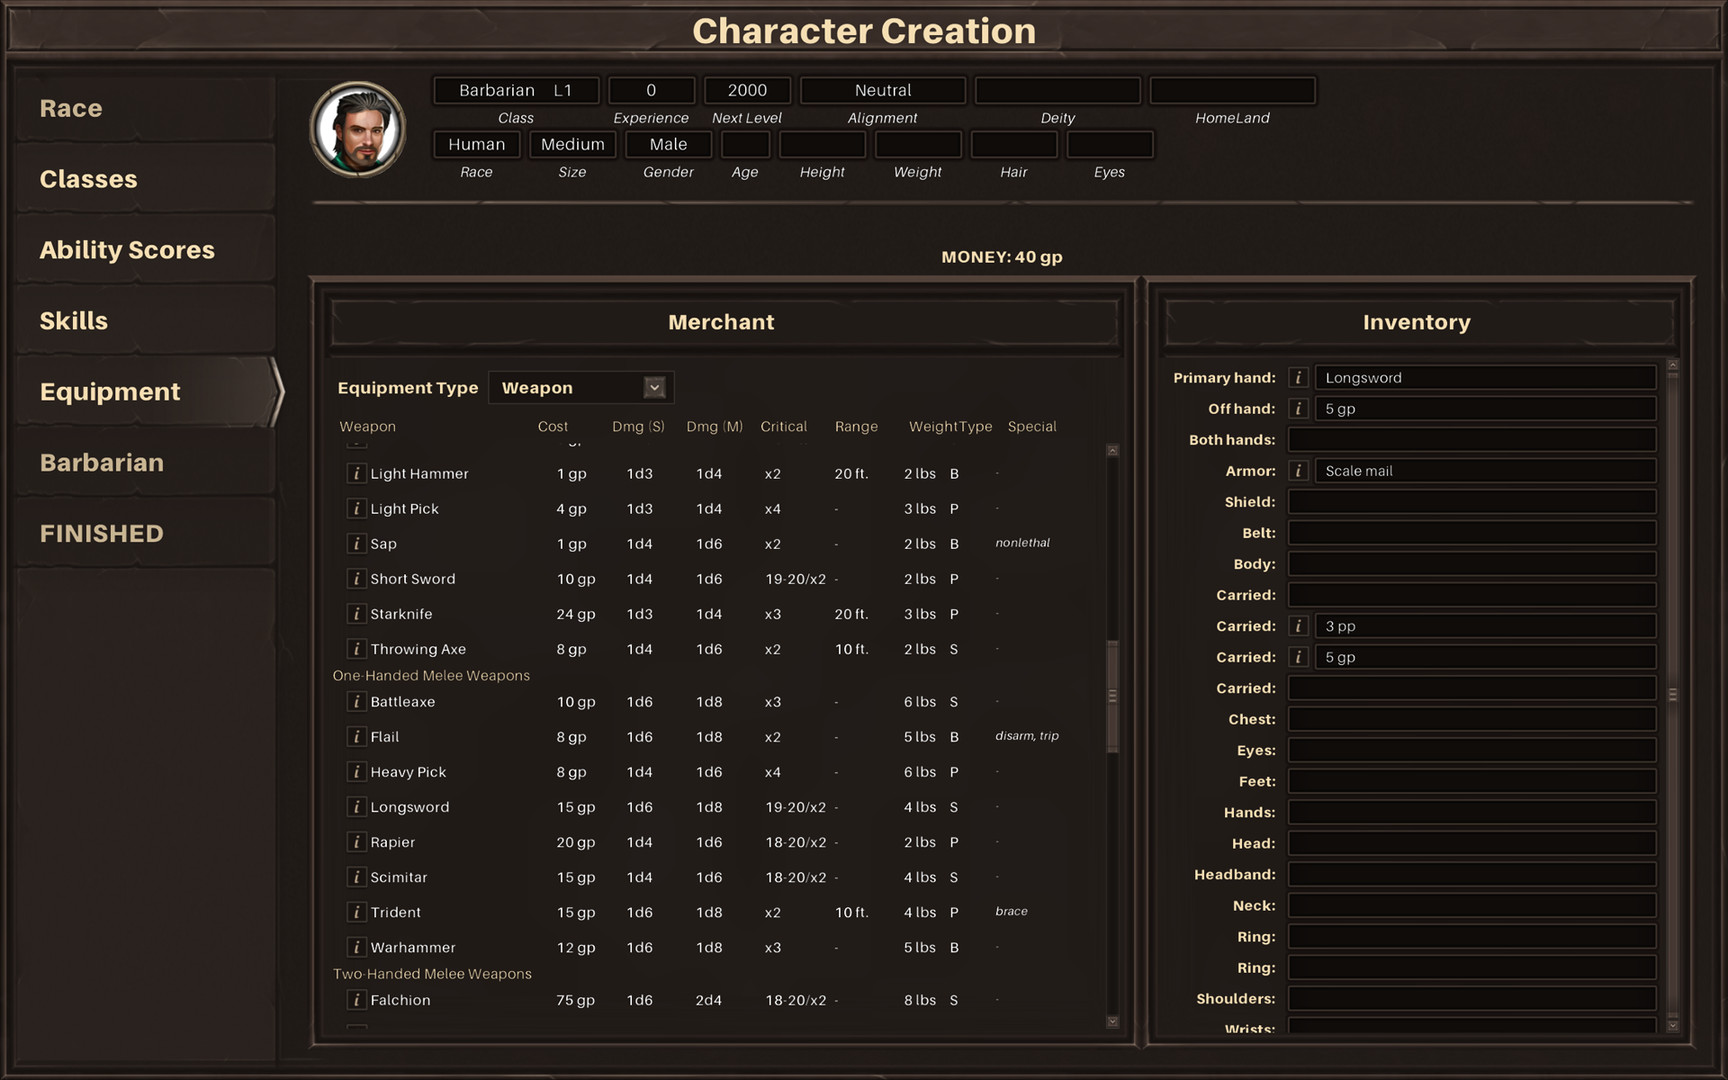Open info for the Warhammer

357,947
